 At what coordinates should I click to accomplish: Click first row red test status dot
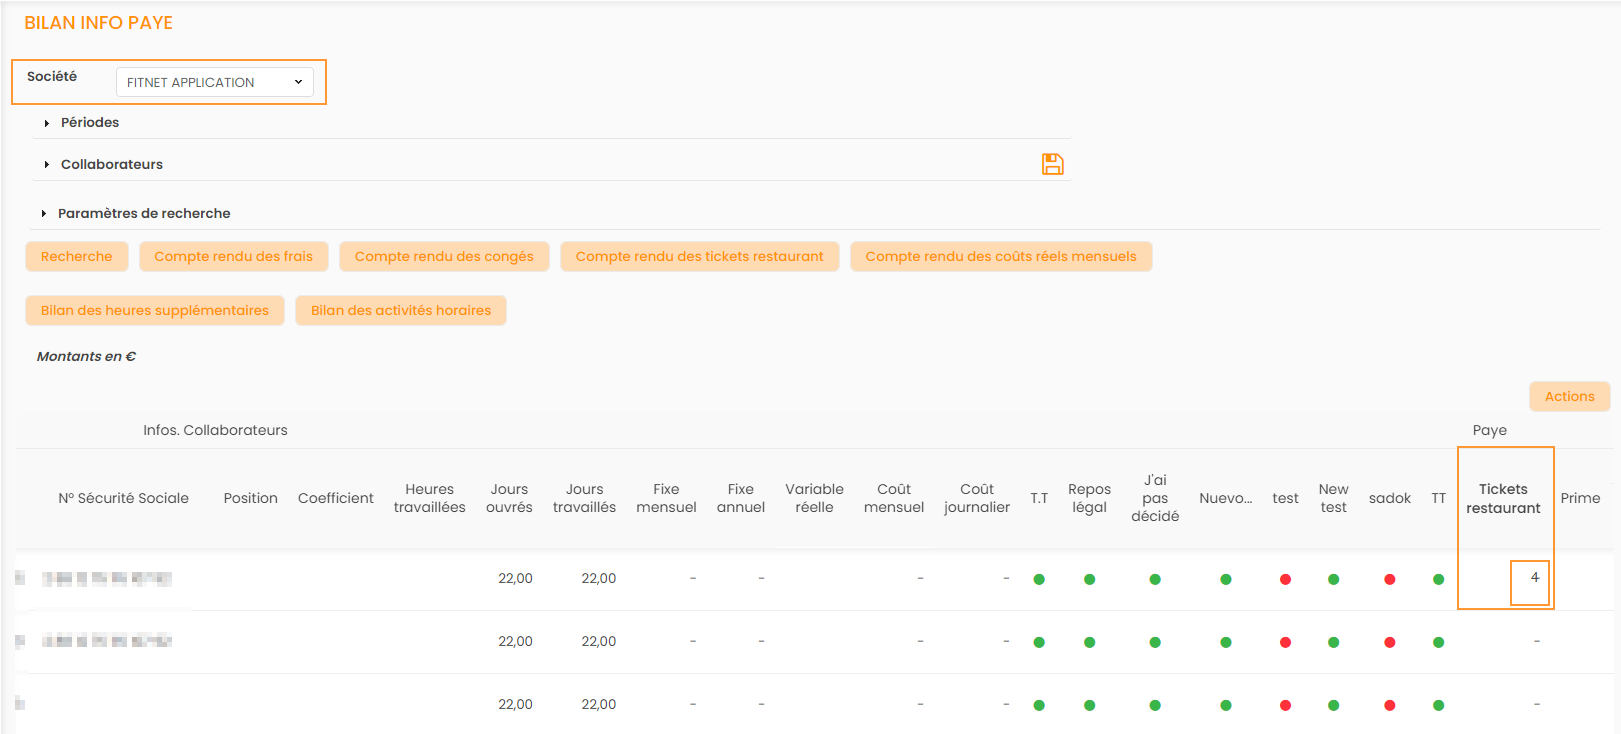coord(1285,579)
